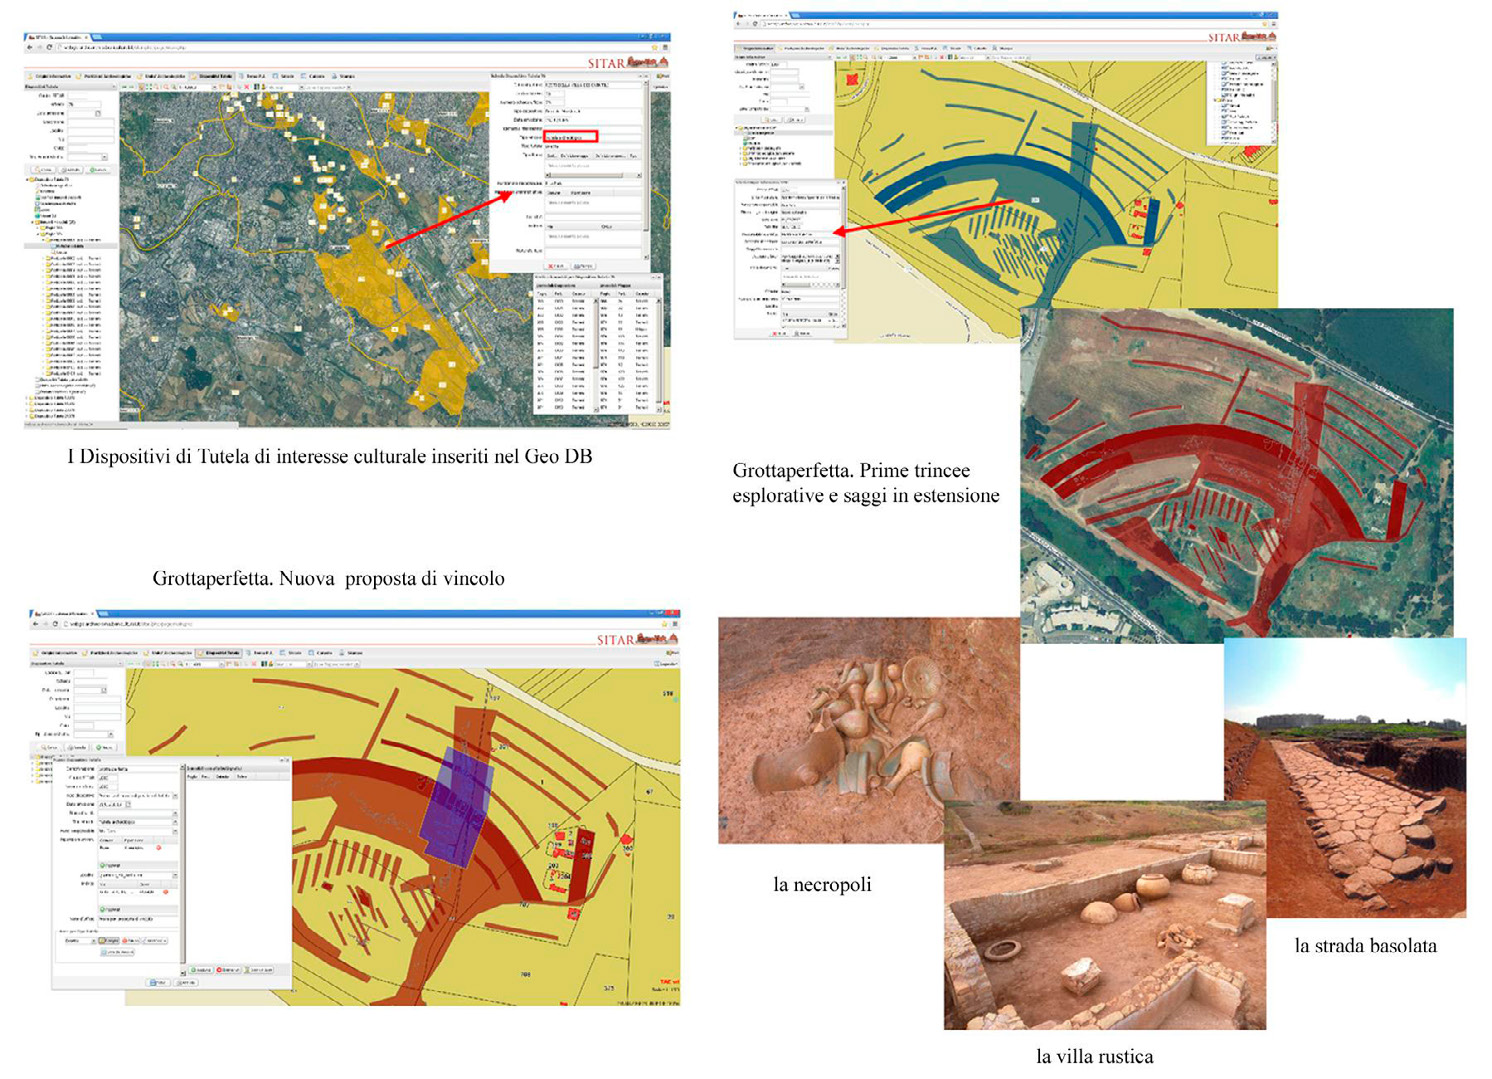Click red remove icon in the Comune row
The height and width of the screenshot is (1079, 1492).
pyautogui.click(x=158, y=847)
